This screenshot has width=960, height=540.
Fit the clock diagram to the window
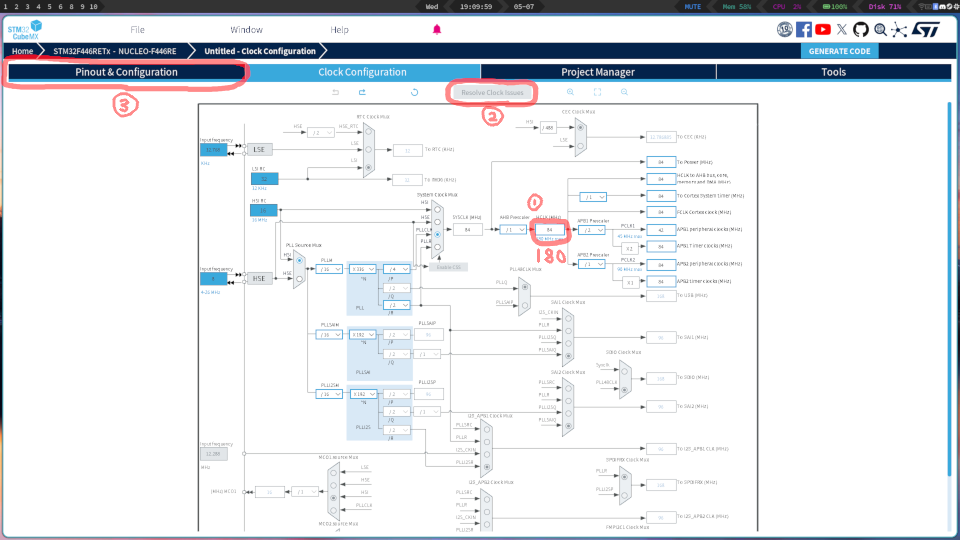coord(598,92)
